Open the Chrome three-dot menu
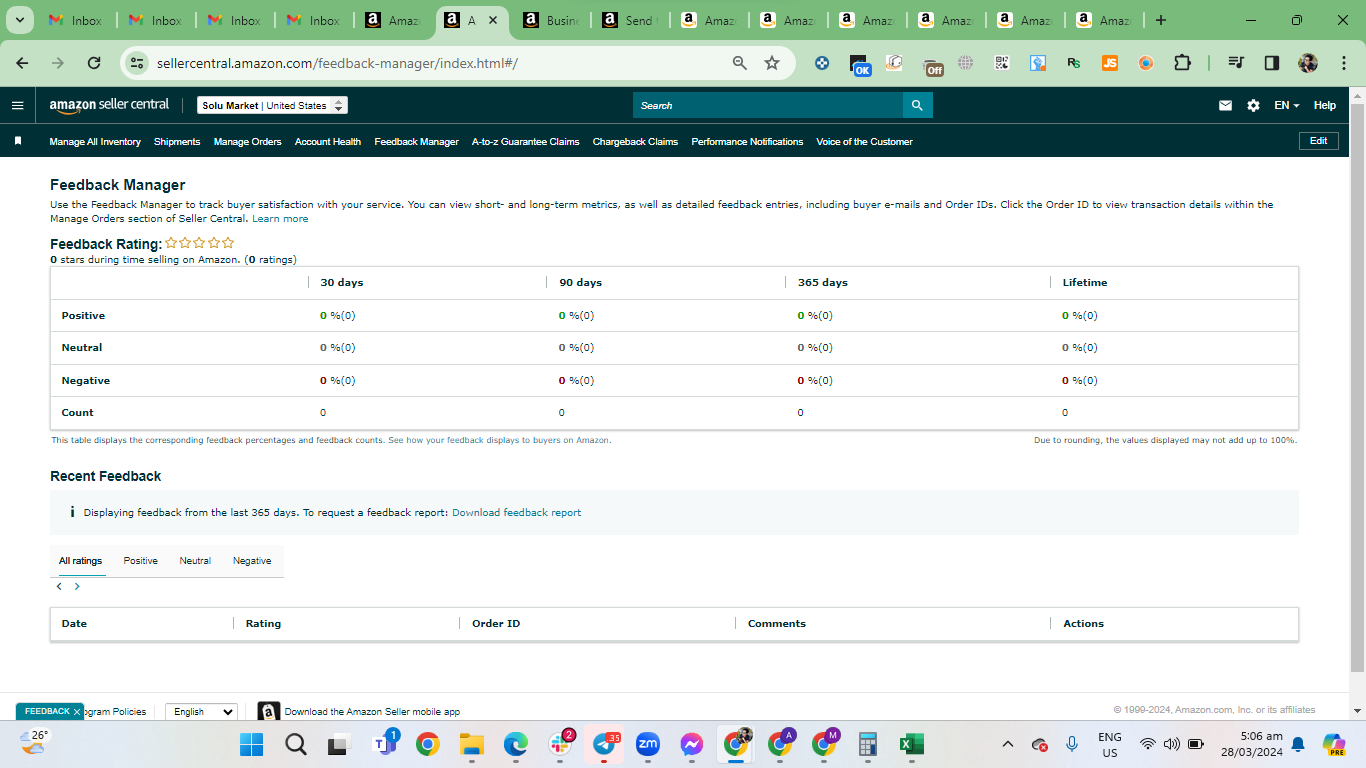This screenshot has width=1366, height=768. [1342, 63]
